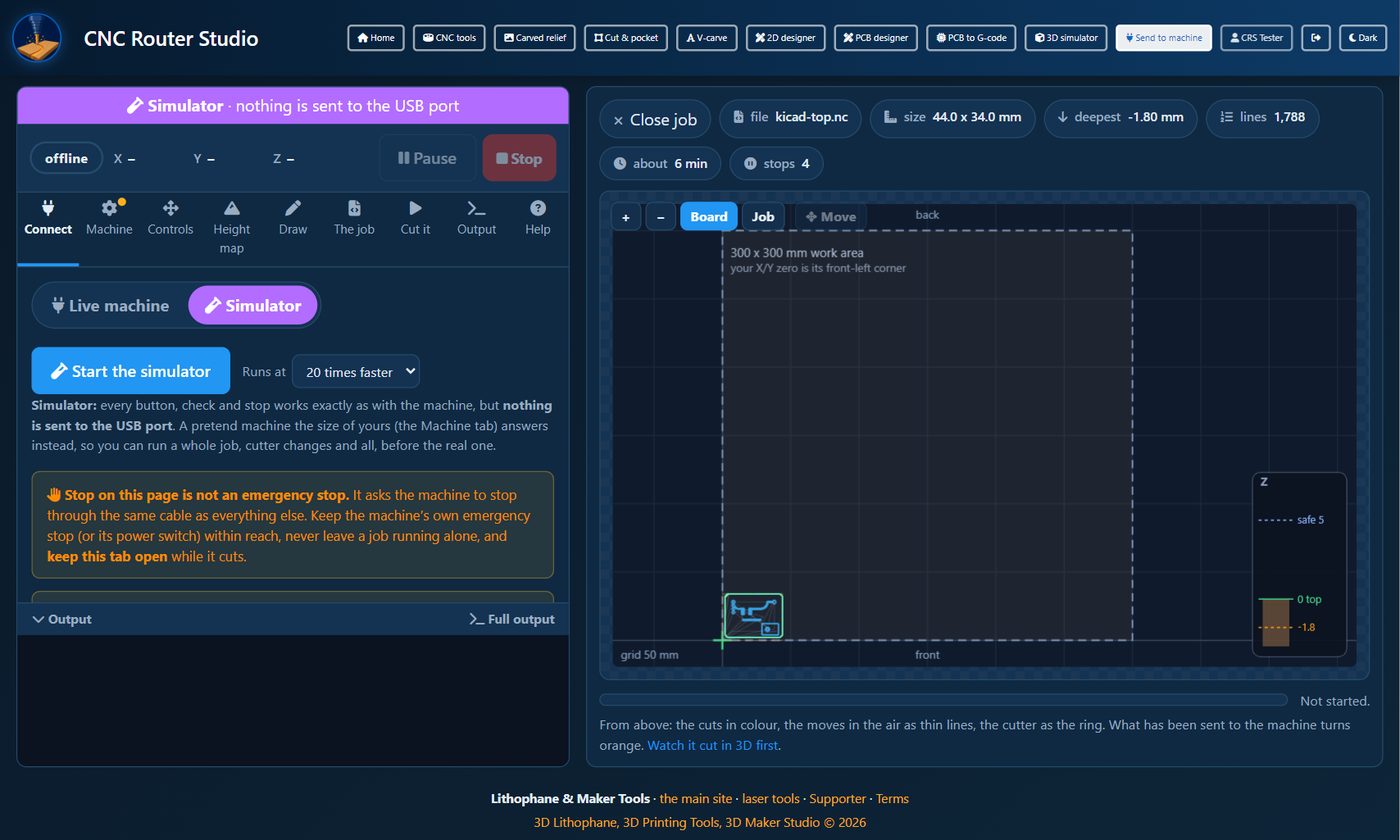Image resolution: width=1400 pixels, height=840 pixels.
Task: Open the laser tools footer link
Action: tap(770, 798)
